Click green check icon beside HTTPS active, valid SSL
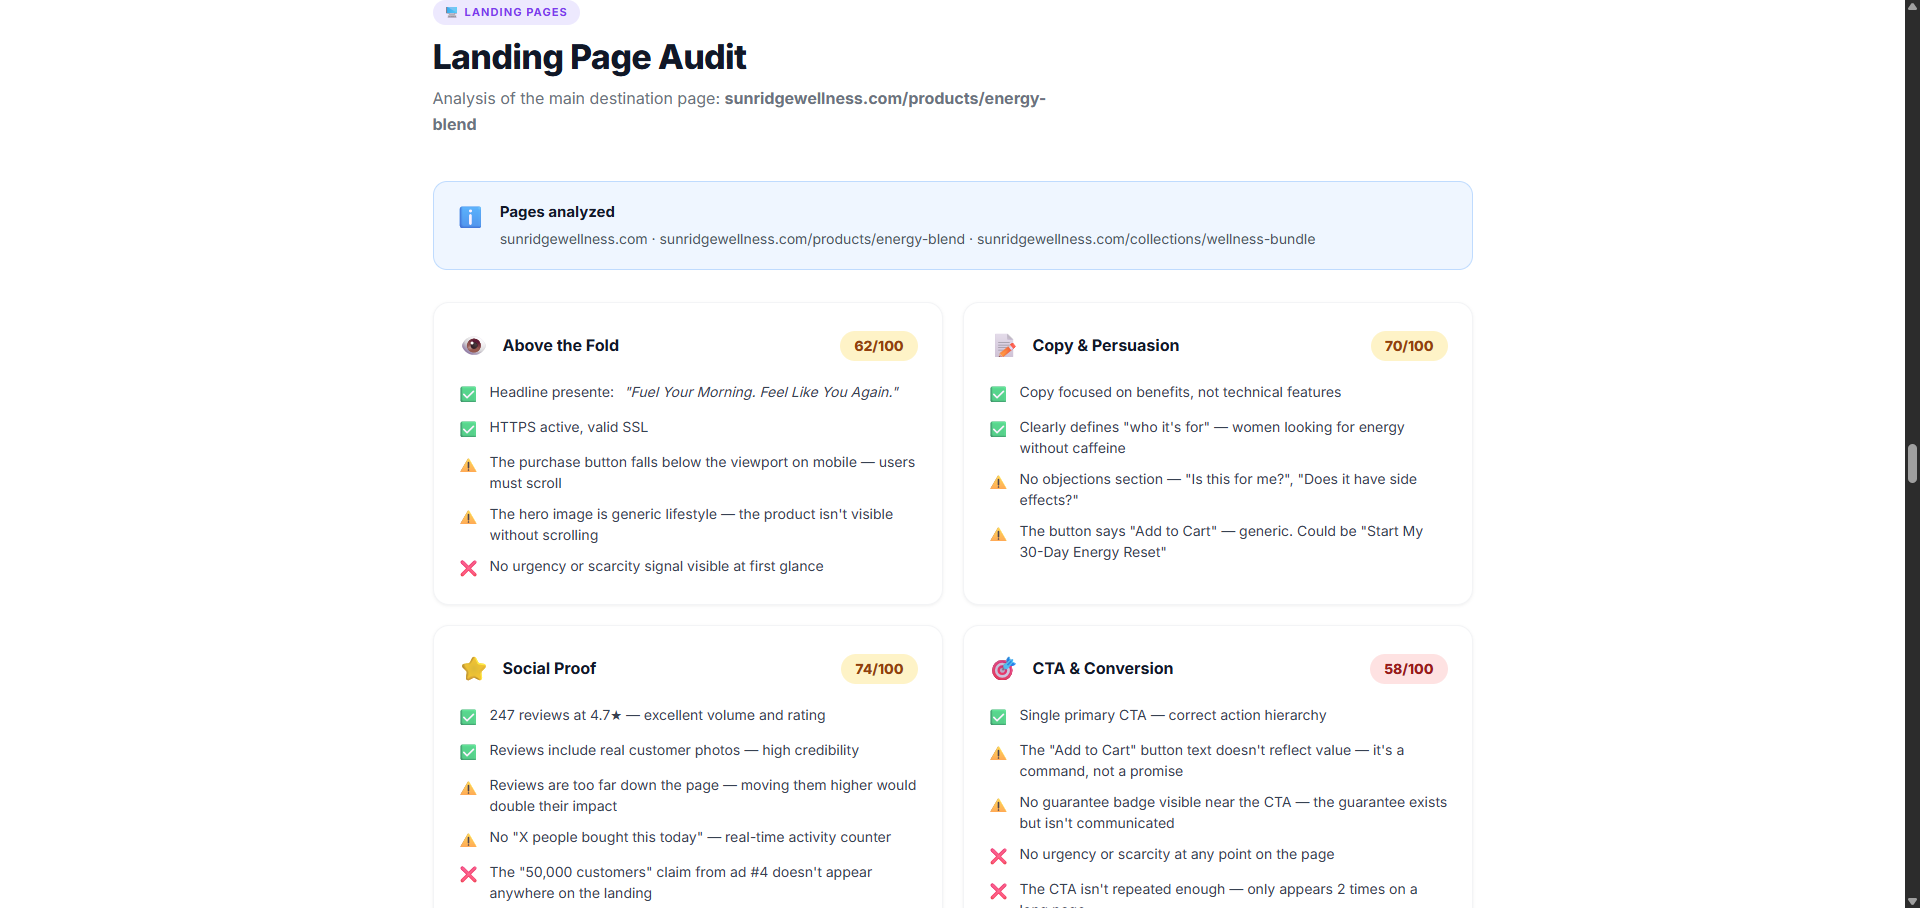This screenshot has width=1920, height=908. tap(468, 429)
